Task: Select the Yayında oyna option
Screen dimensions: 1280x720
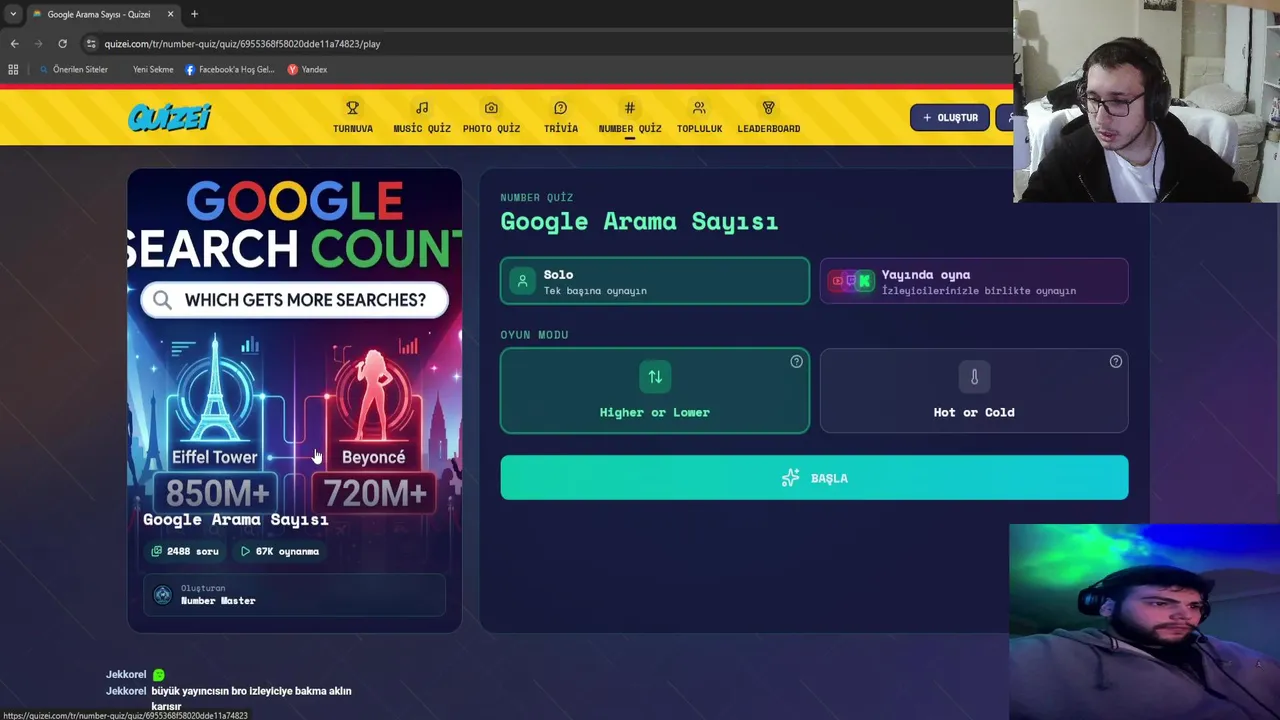Action: [x=974, y=281]
